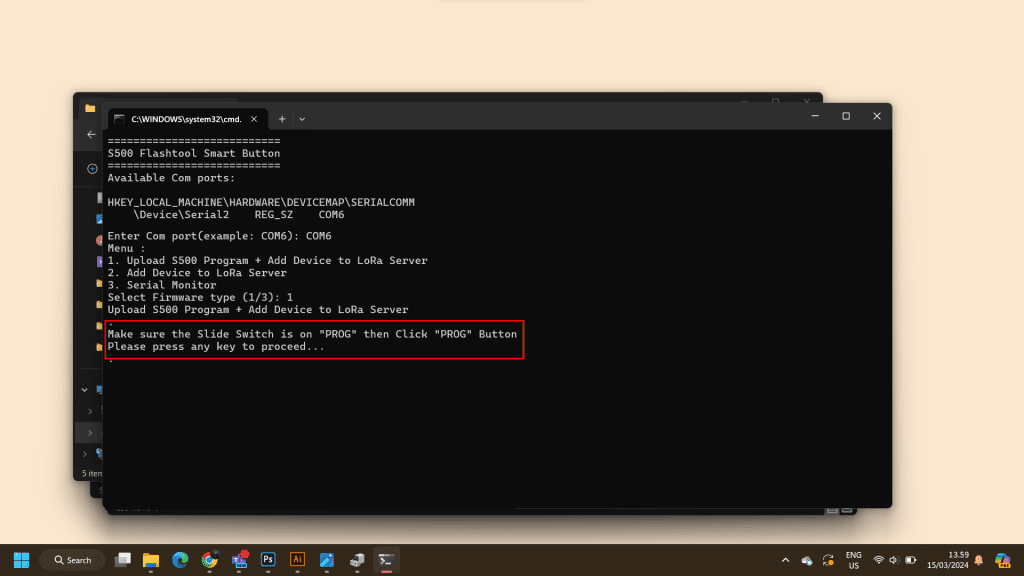Select the C:\WINDOWS\system32\cmd.exe tab
The width and height of the screenshot is (1024, 576).
pyautogui.click(x=180, y=118)
